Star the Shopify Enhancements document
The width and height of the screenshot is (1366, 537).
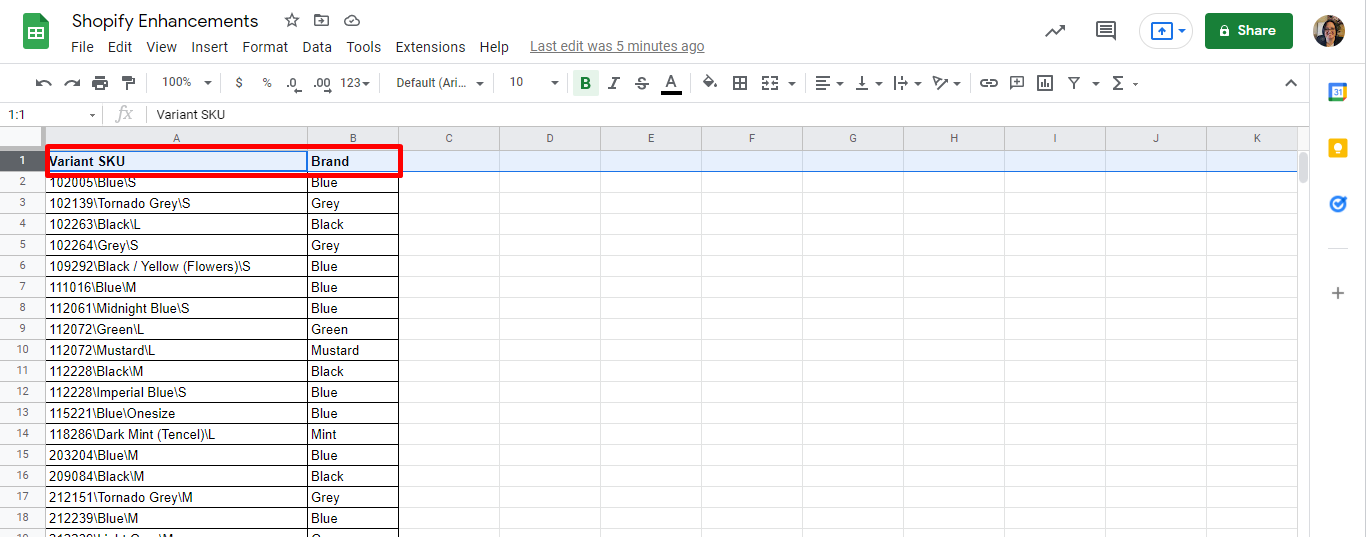292,21
